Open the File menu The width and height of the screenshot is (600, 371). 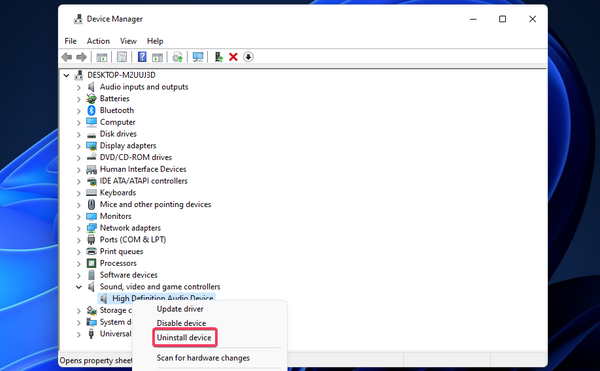(70, 41)
